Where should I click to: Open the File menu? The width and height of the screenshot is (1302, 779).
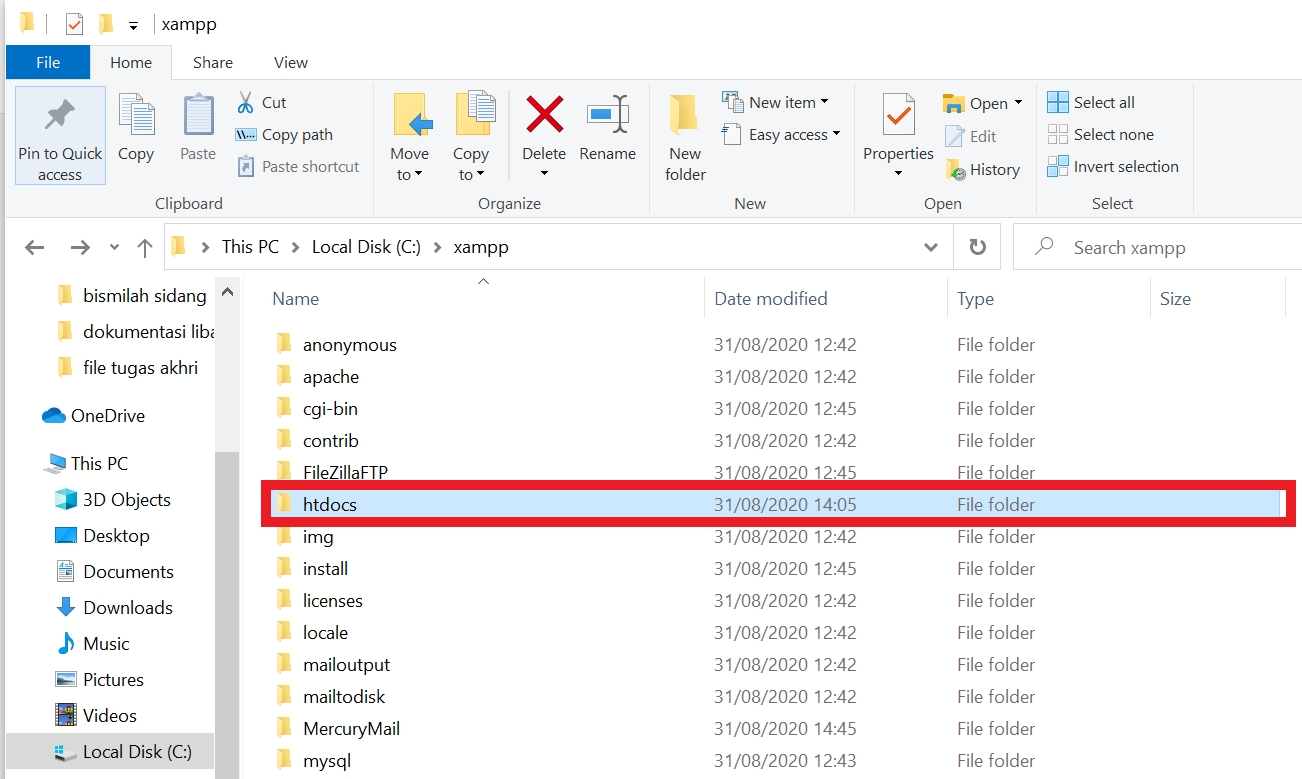tap(48, 62)
